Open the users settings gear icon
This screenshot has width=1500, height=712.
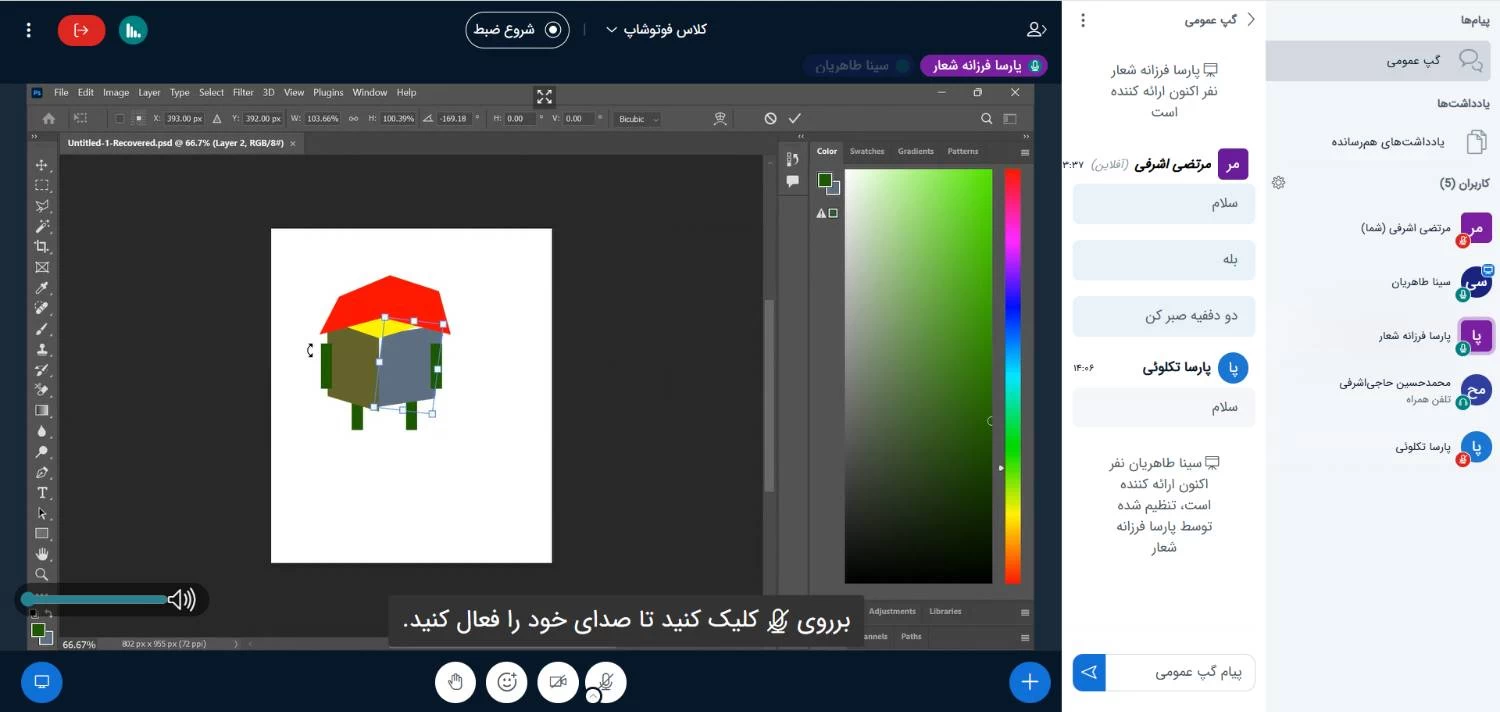click(1278, 183)
